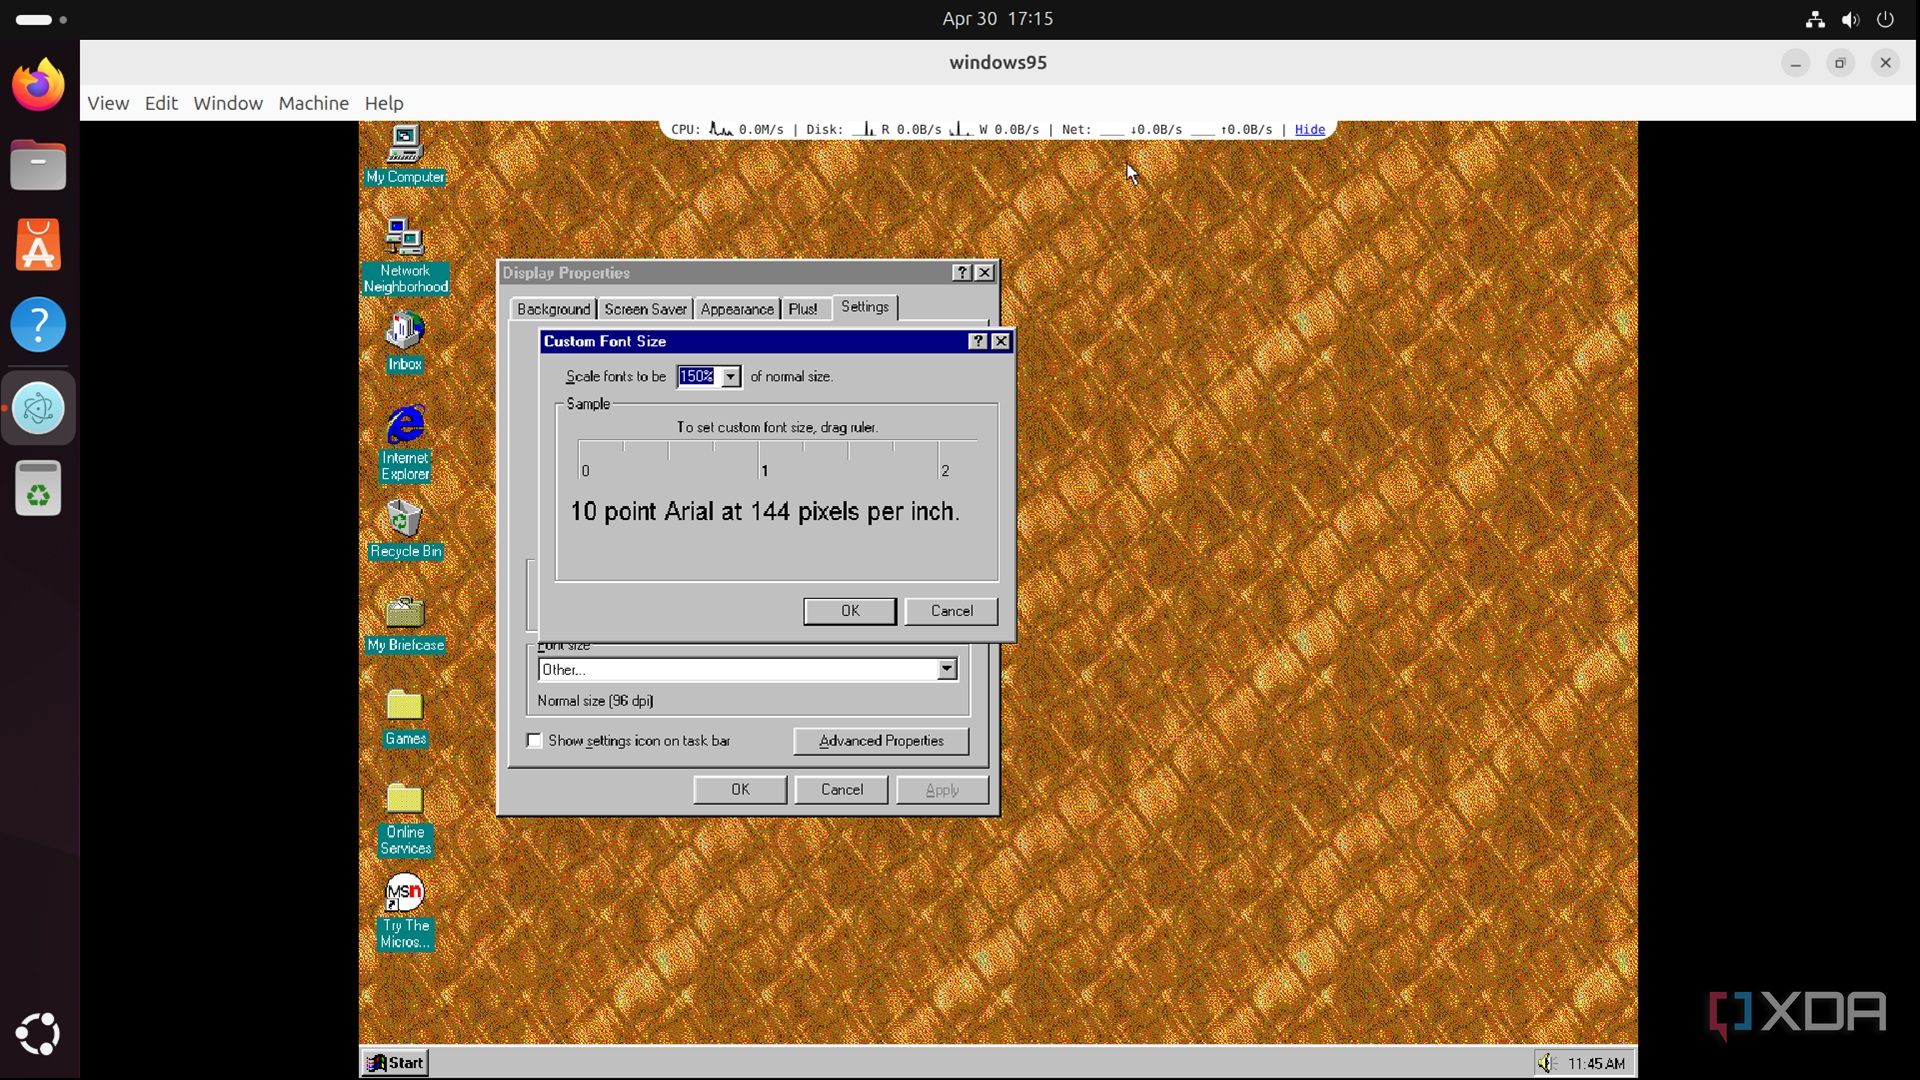Click the 11:45 AM taskbar clock
Screen dimensions: 1920x1080
[1596, 1063]
